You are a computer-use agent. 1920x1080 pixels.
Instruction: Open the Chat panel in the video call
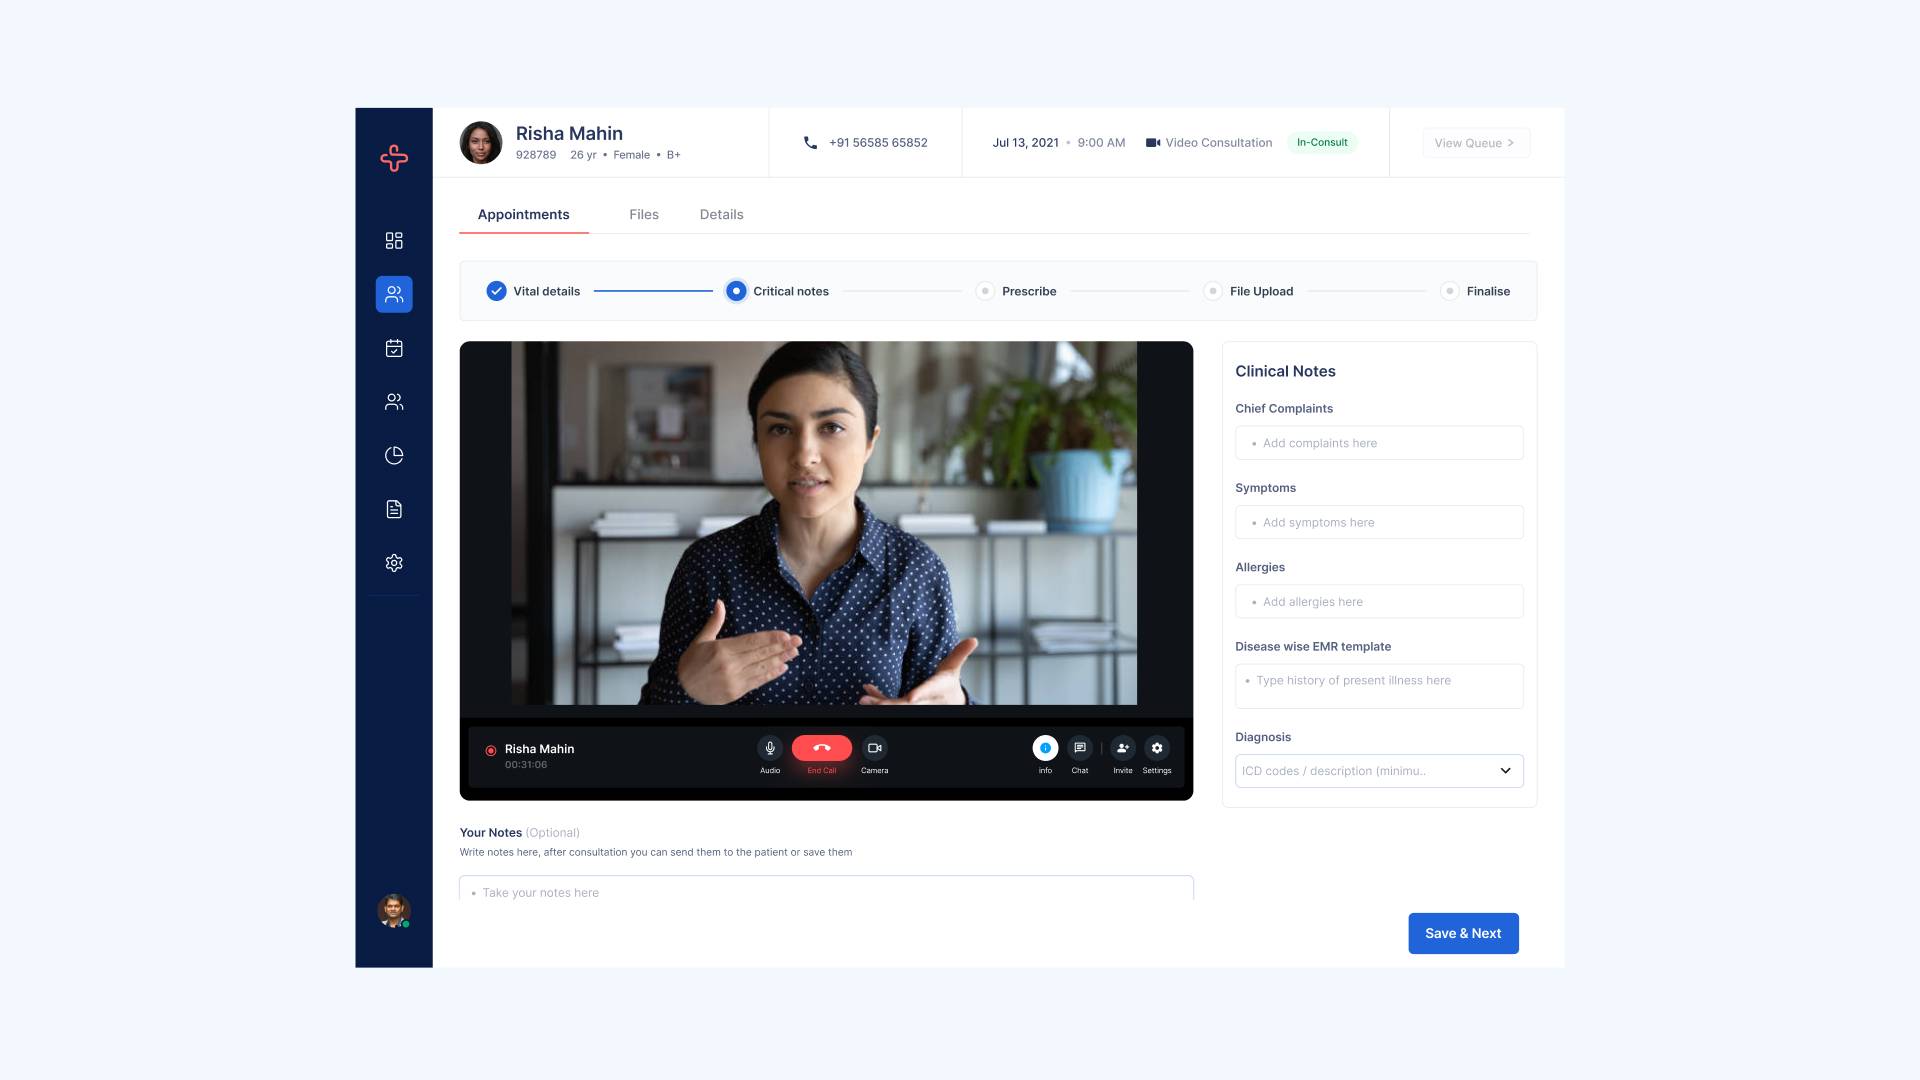pos(1079,747)
